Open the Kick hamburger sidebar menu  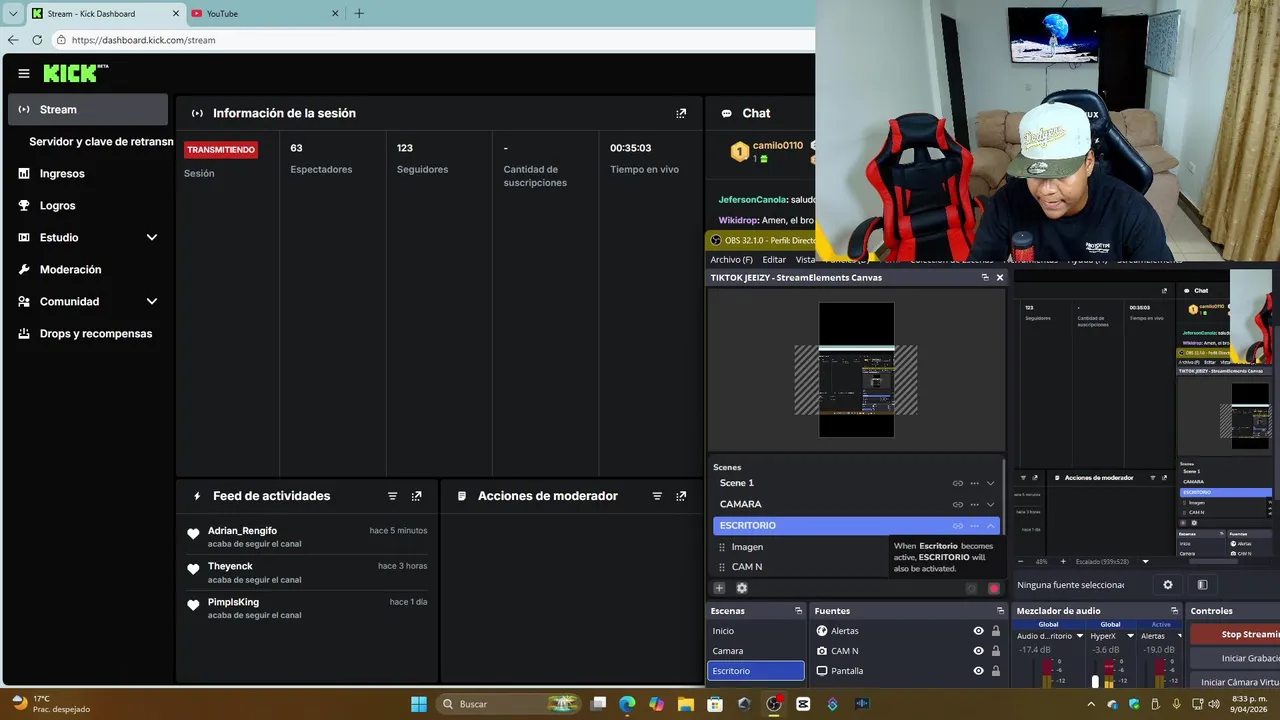coord(24,73)
